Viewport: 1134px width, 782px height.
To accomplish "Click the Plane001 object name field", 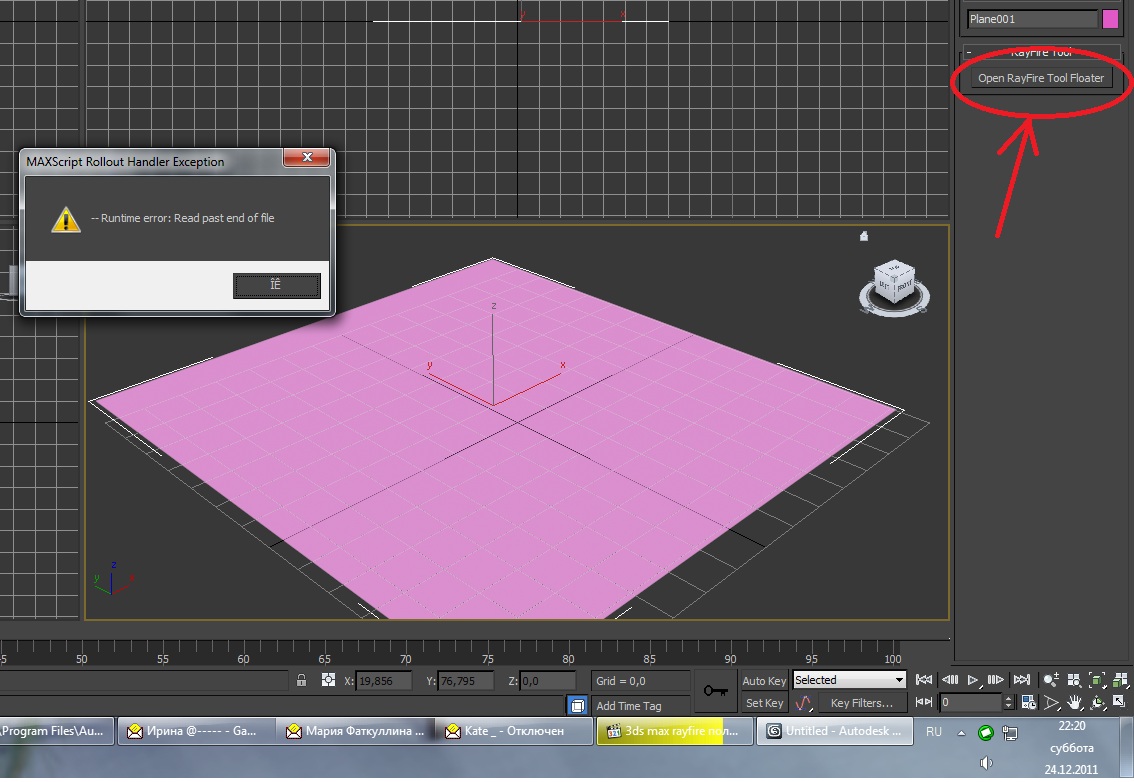I will click(x=1033, y=20).
